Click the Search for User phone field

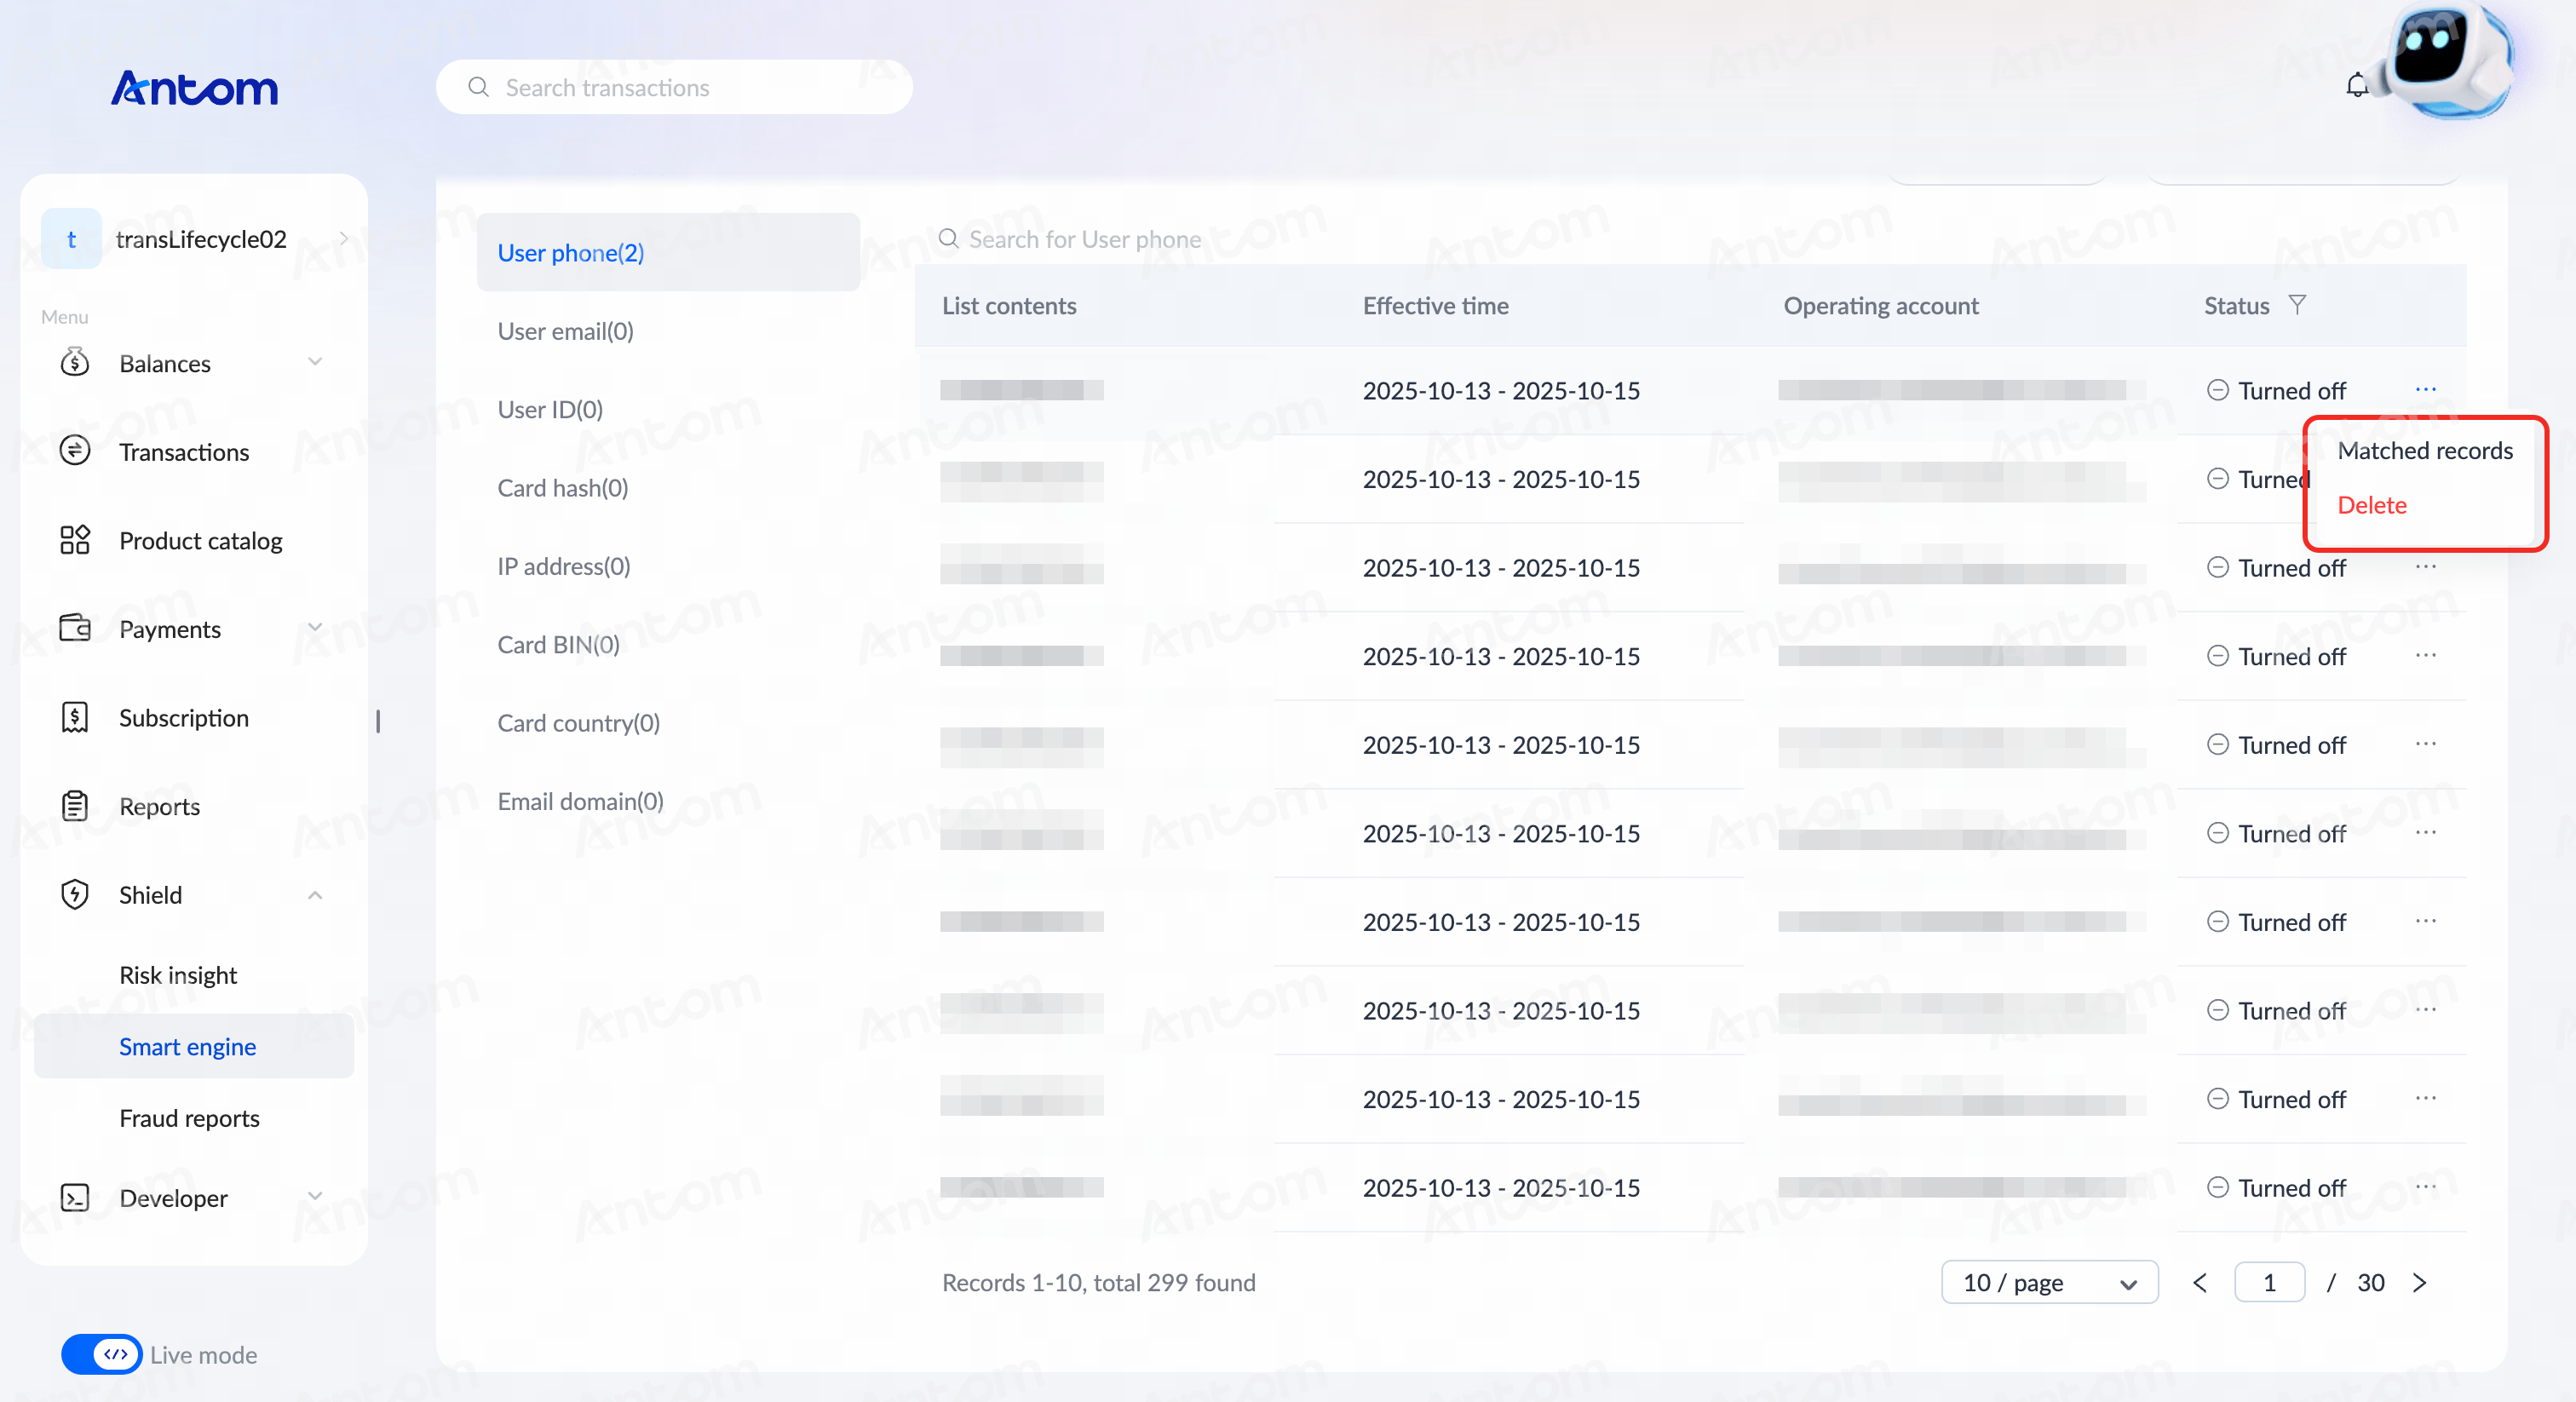click(1085, 239)
